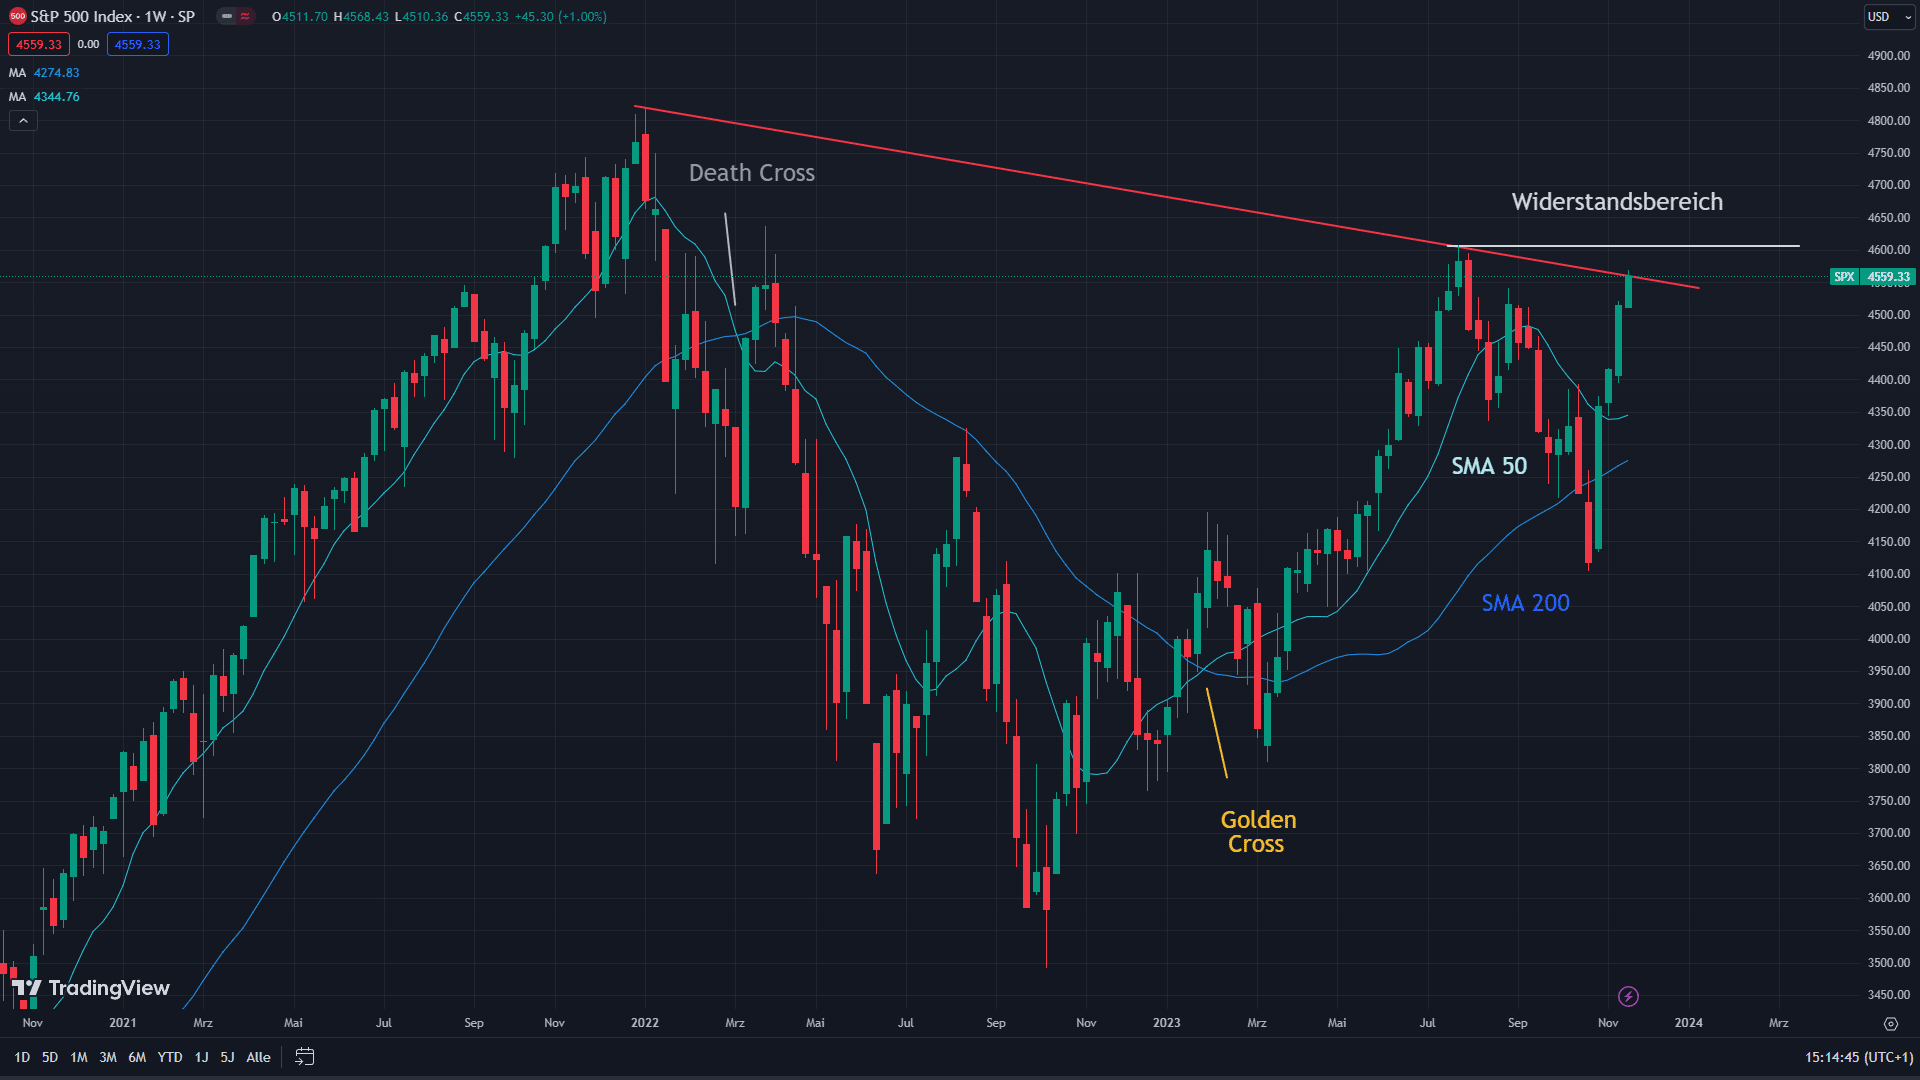1920x1080 pixels.
Task: Select the YTD time range
Action: pos(170,1057)
